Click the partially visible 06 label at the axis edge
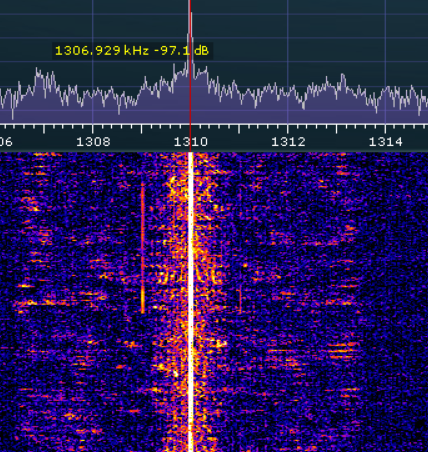The height and width of the screenshot is (452, 428). pyautogui.click(x=6, y=142)
